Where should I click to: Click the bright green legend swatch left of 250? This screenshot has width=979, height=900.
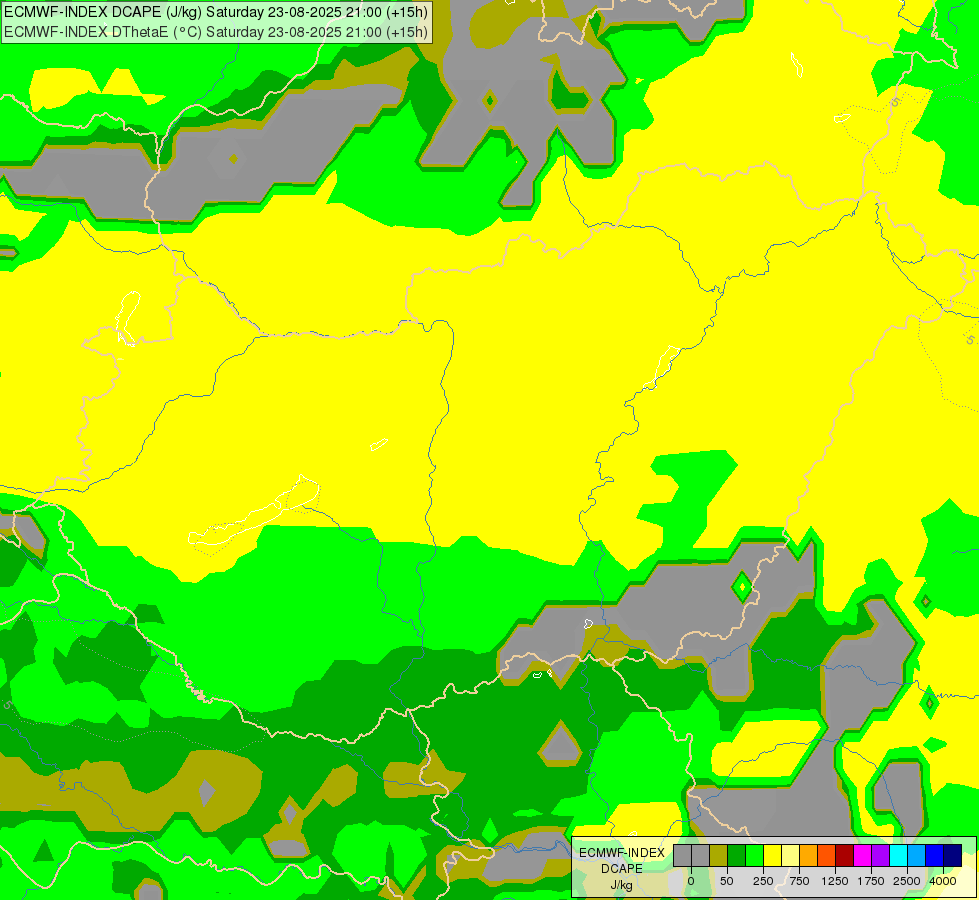click(x=754, y=855)
